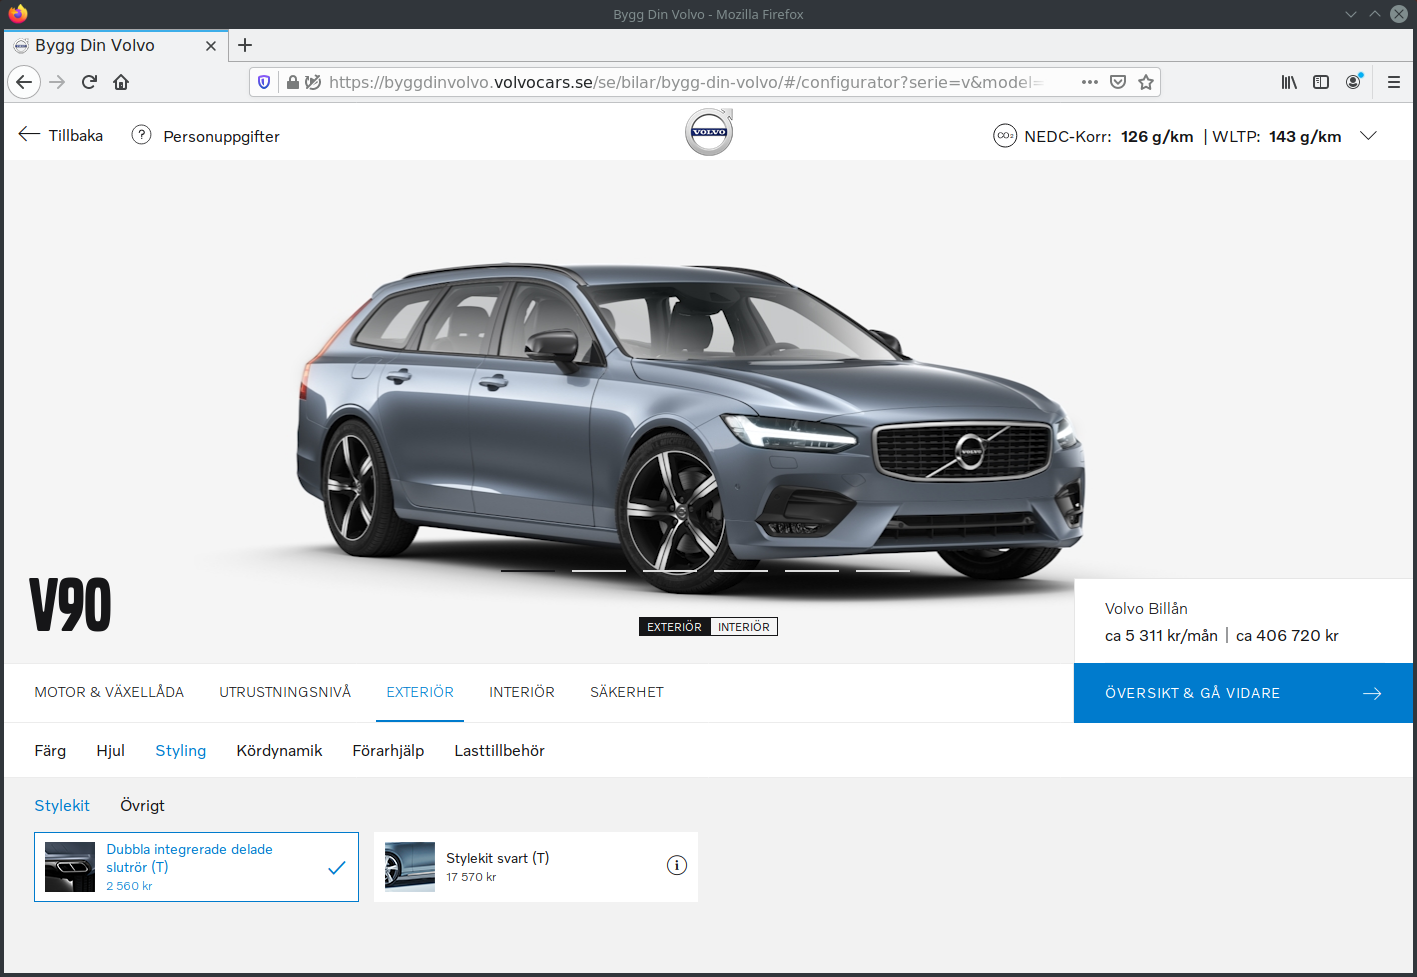This screenshot has width=1417, height=977.
Task: Open the Säkerhet tab
Action: click(x=627, y=692)
